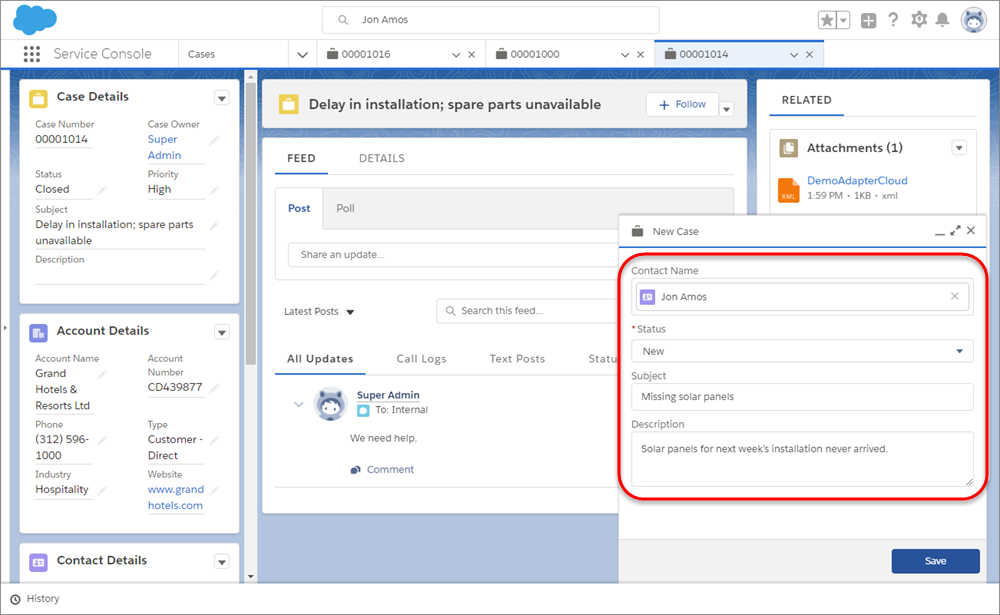The height and width of the screenshot is (615, 1000).
Task: Open the Cases navigation dropdown chevron
Action: [302, 55]
